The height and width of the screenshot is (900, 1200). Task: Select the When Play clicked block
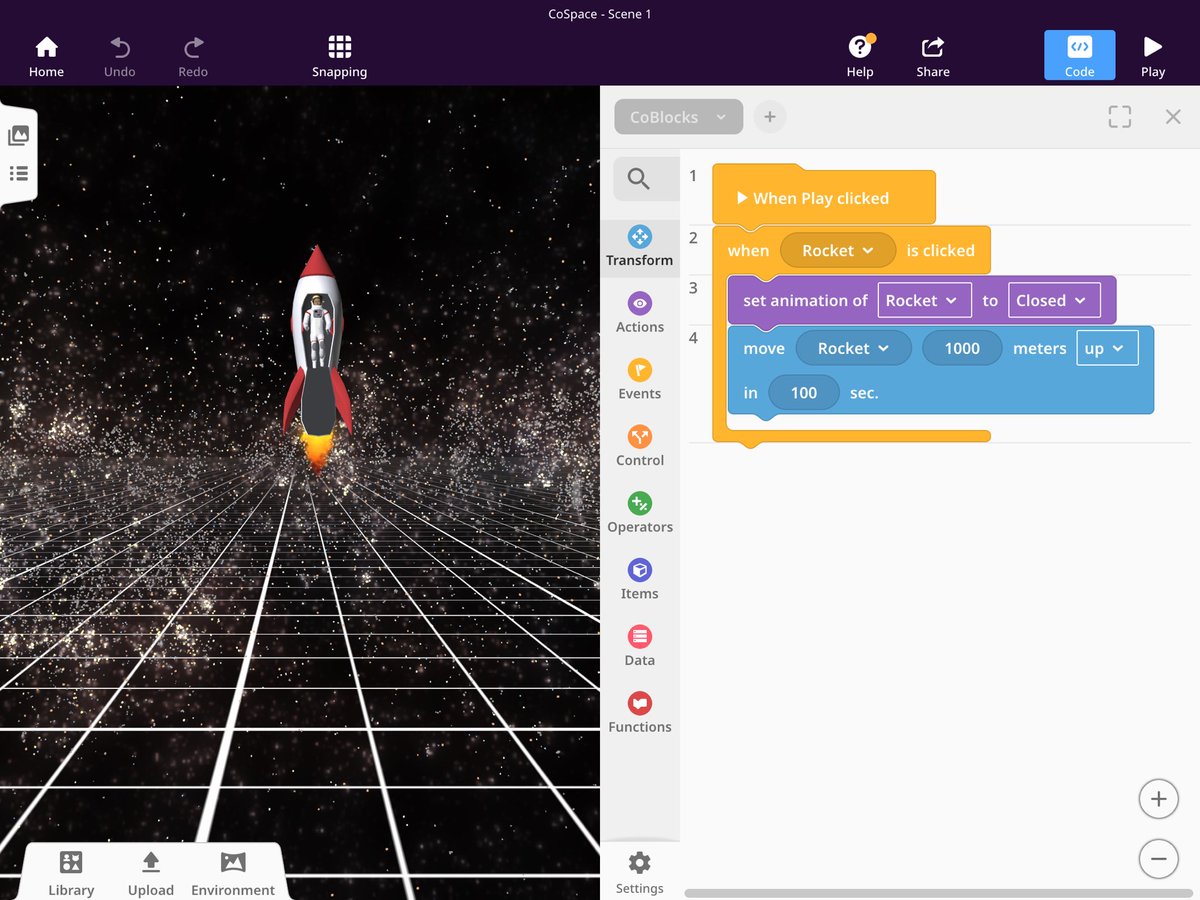824,197
